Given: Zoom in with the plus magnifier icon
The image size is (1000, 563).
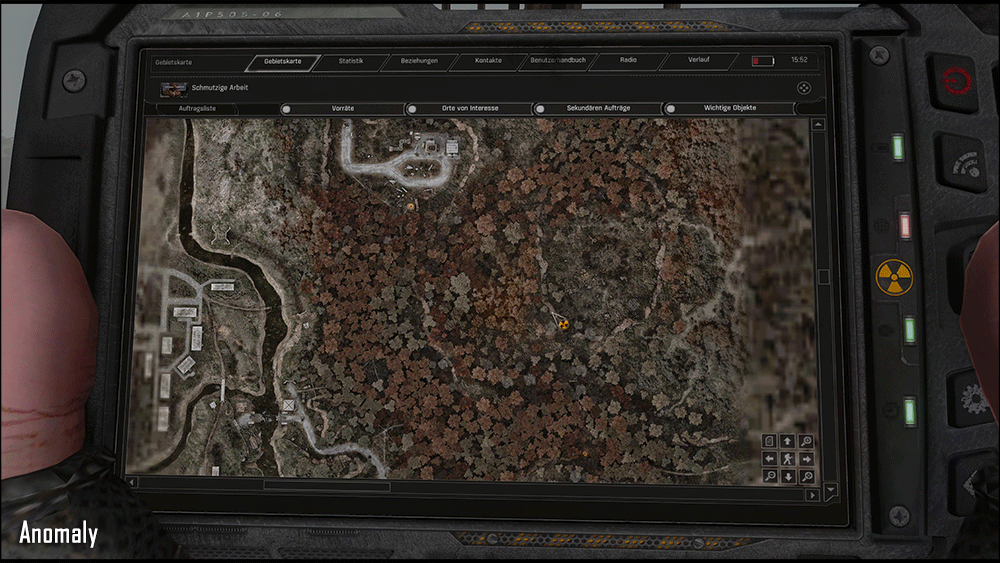Looking at the screenshot, I should pos(806,441).
